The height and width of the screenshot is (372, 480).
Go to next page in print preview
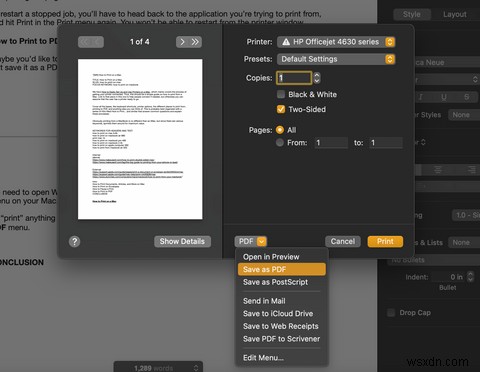[x=182, y=42]
